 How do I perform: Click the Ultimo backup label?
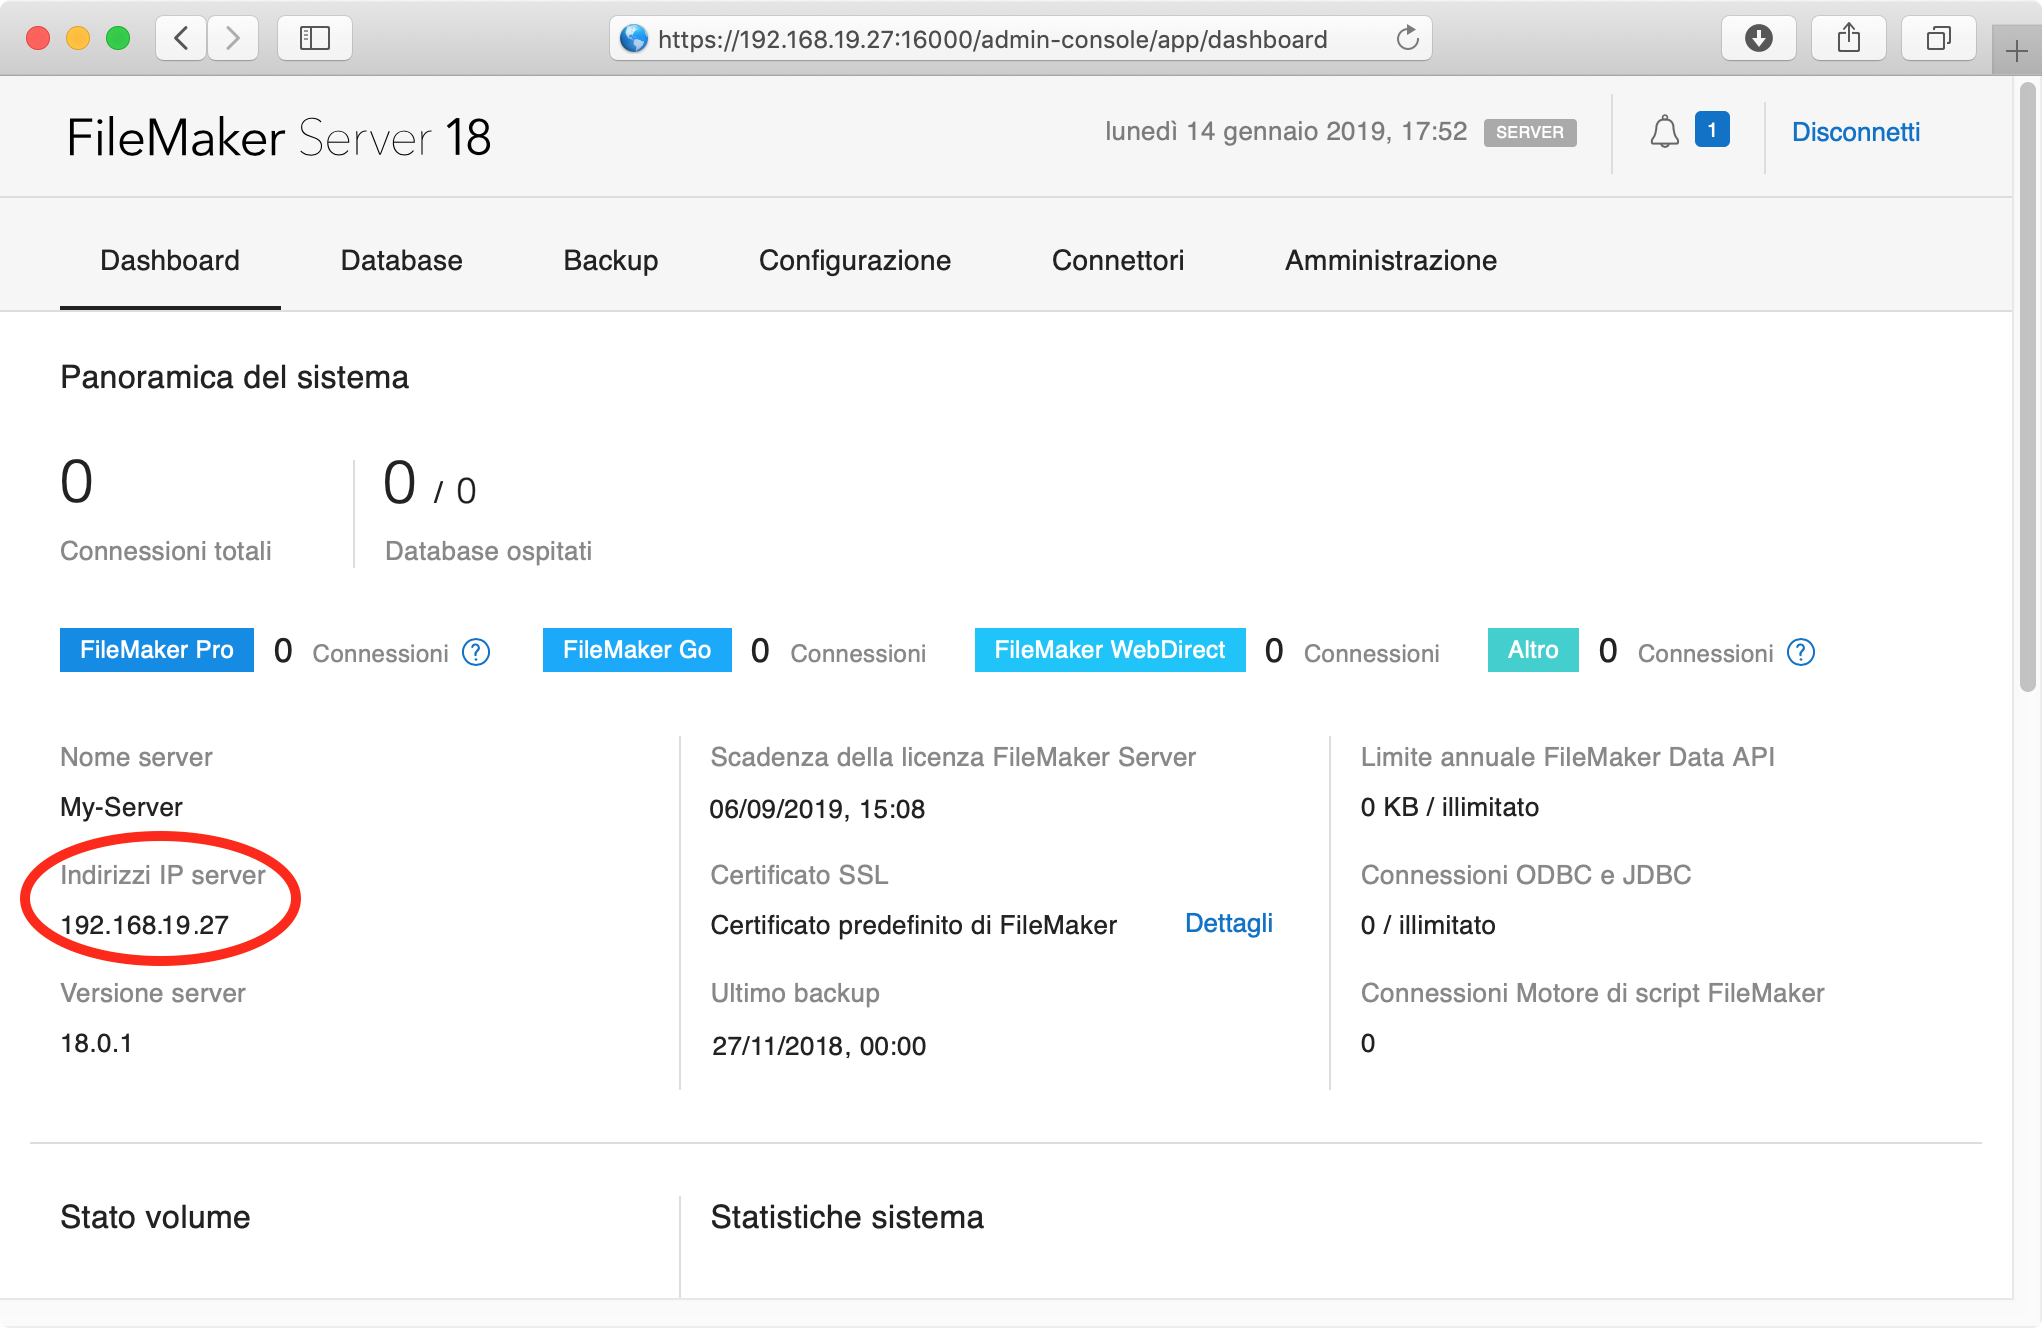tap(795, 993)
